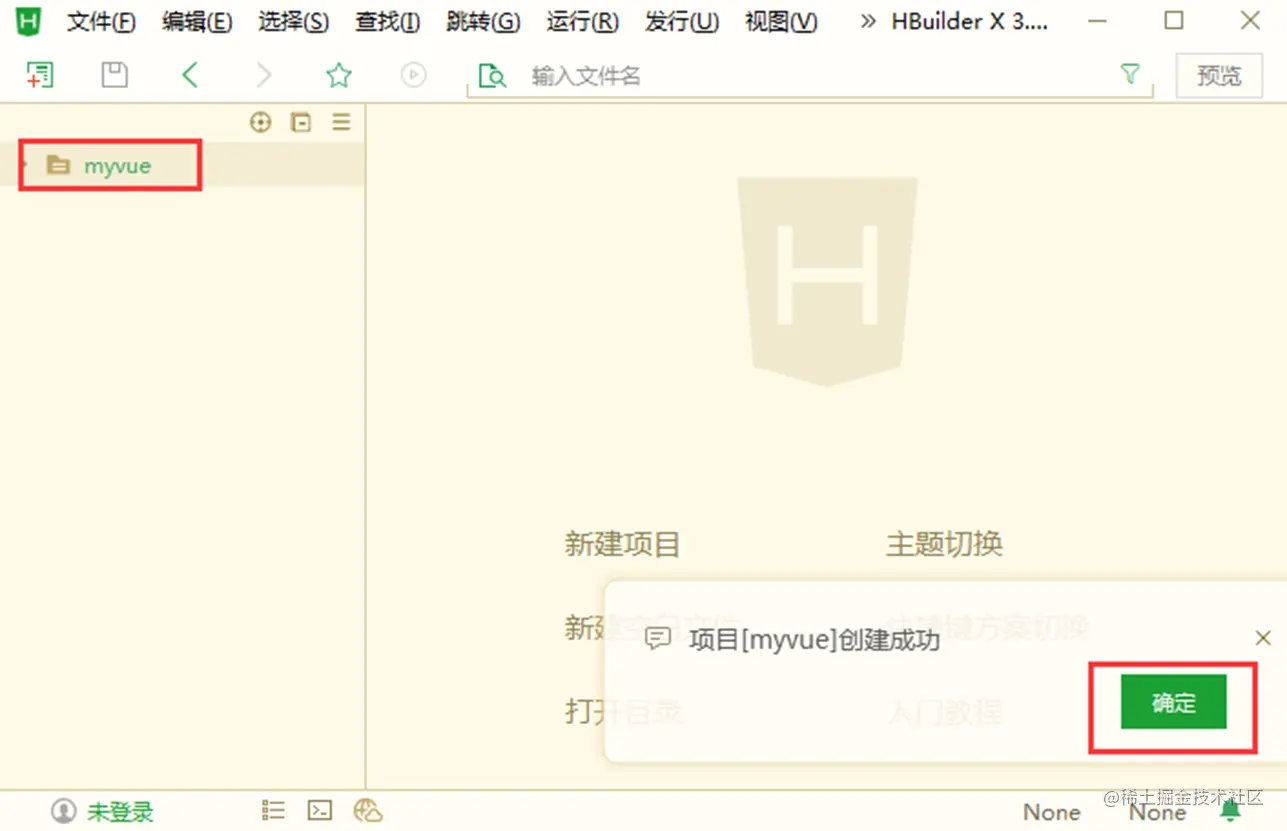Open the terminal icon in status bar
1287x831 pixels.
tap(320, 810)
